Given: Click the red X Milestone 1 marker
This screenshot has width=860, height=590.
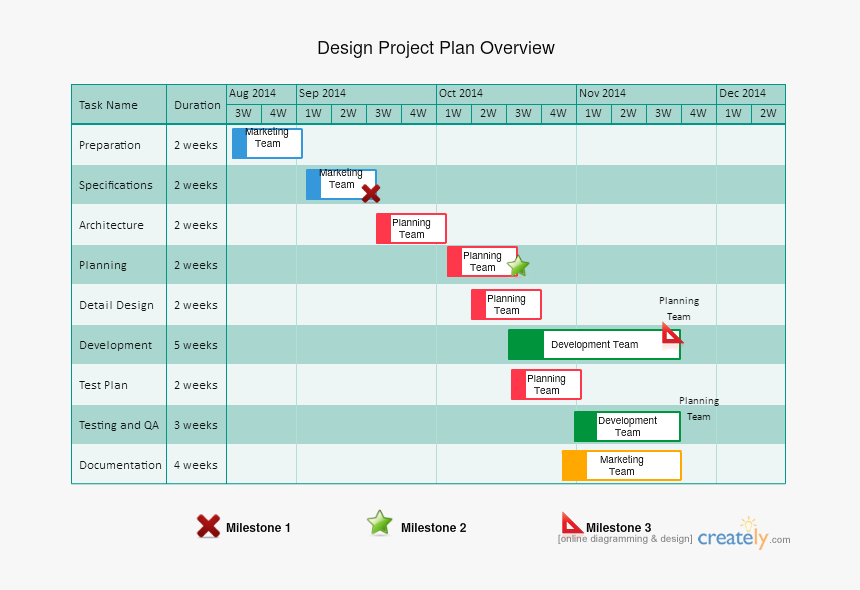Looking at the screenshot, I should tap(371, 193).
